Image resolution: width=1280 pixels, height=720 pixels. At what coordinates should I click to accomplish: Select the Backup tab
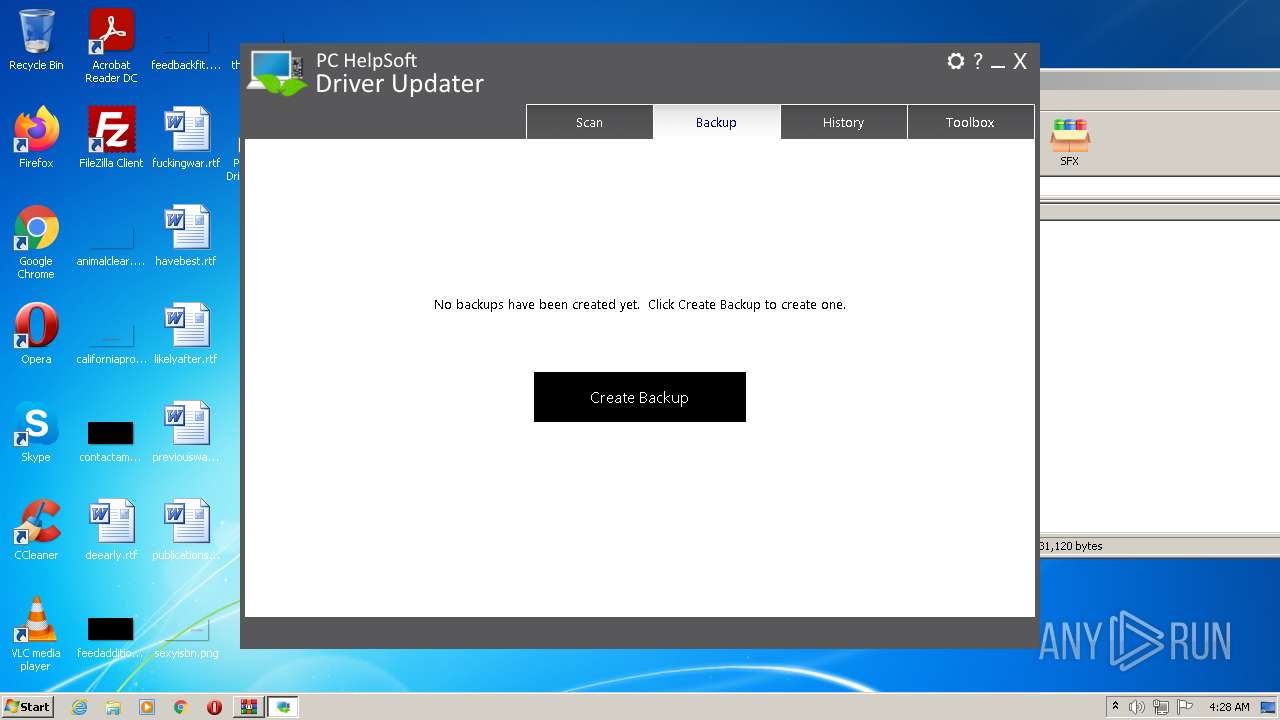(716, 122)
